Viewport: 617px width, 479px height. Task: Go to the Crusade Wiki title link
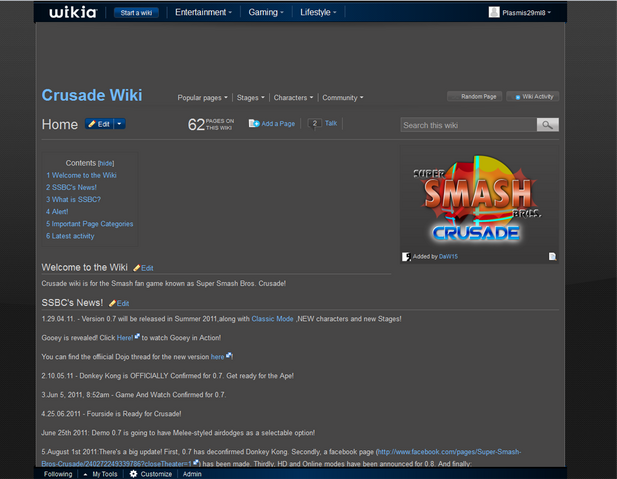click(92, 95)
